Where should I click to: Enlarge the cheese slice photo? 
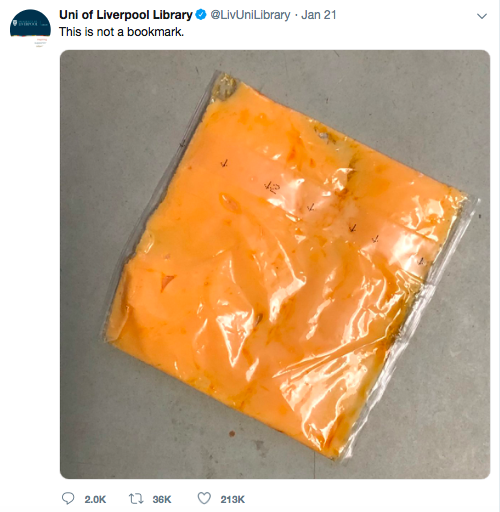click(275, 264)
